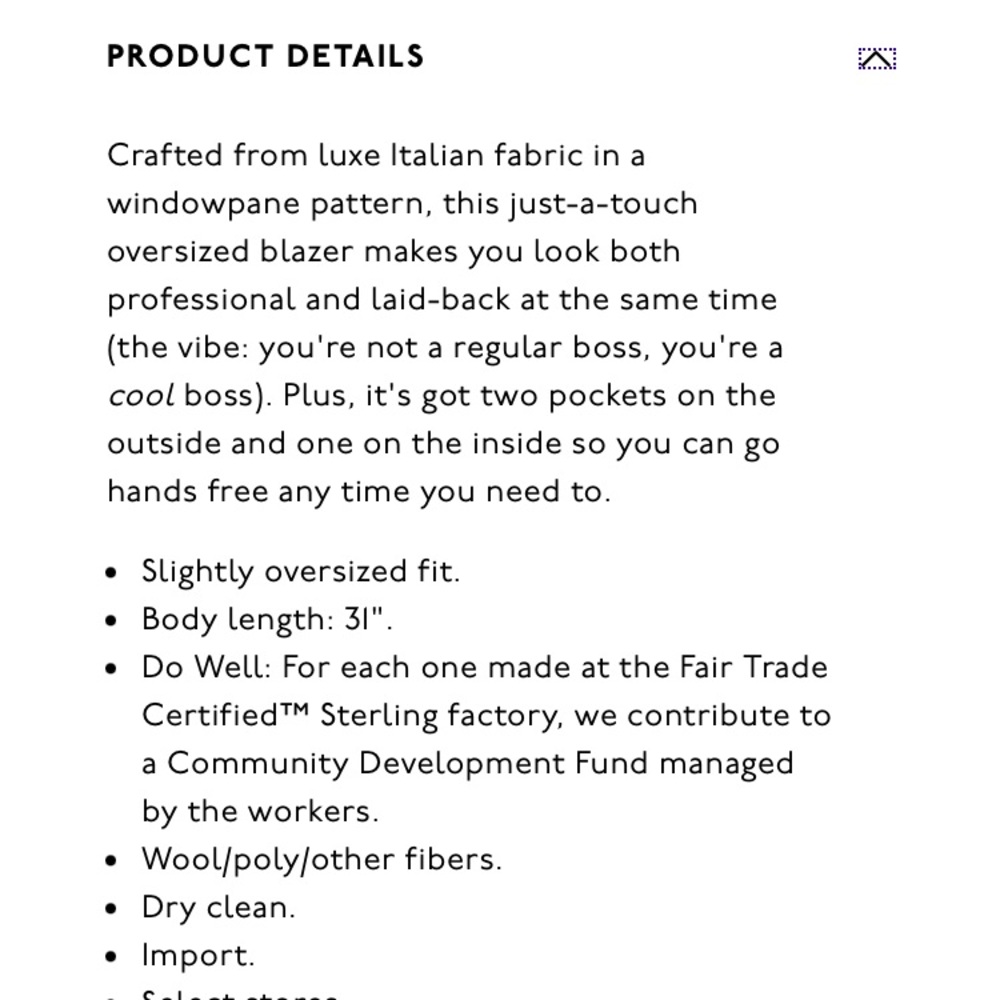Click "Community Development Fund" text
The height and width of the screenshot is (1000, 1000).
pyautogui.click(x=408, y=763)
